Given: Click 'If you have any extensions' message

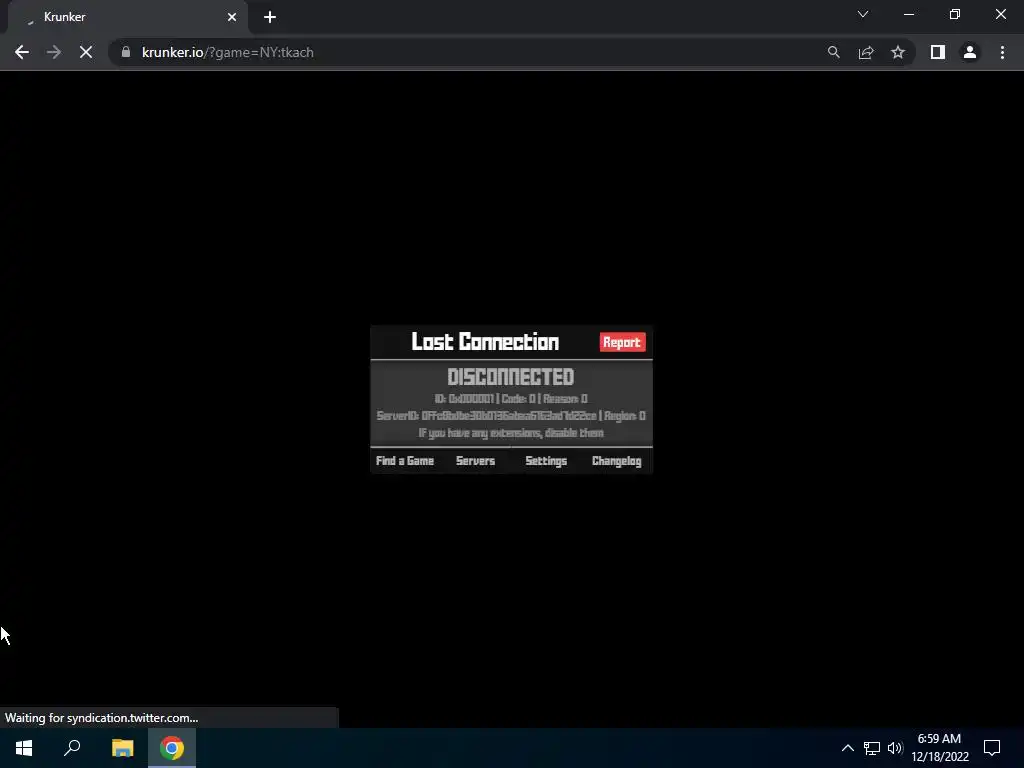Looking at the screenshot, I should click(x=511, y=433).
